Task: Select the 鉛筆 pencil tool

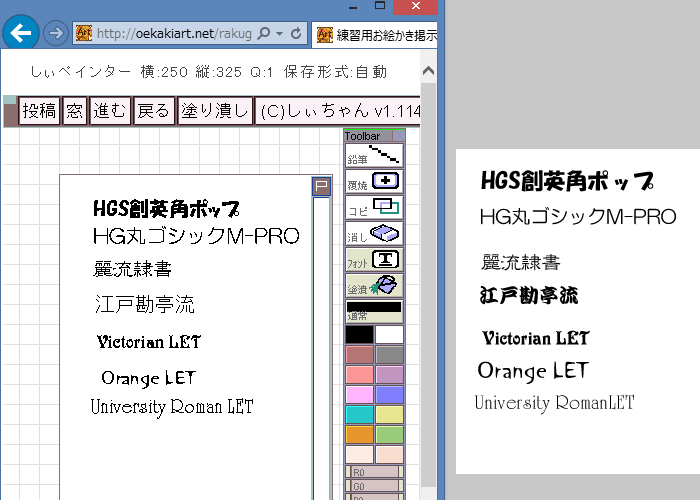Action: (x=374, y=155)
